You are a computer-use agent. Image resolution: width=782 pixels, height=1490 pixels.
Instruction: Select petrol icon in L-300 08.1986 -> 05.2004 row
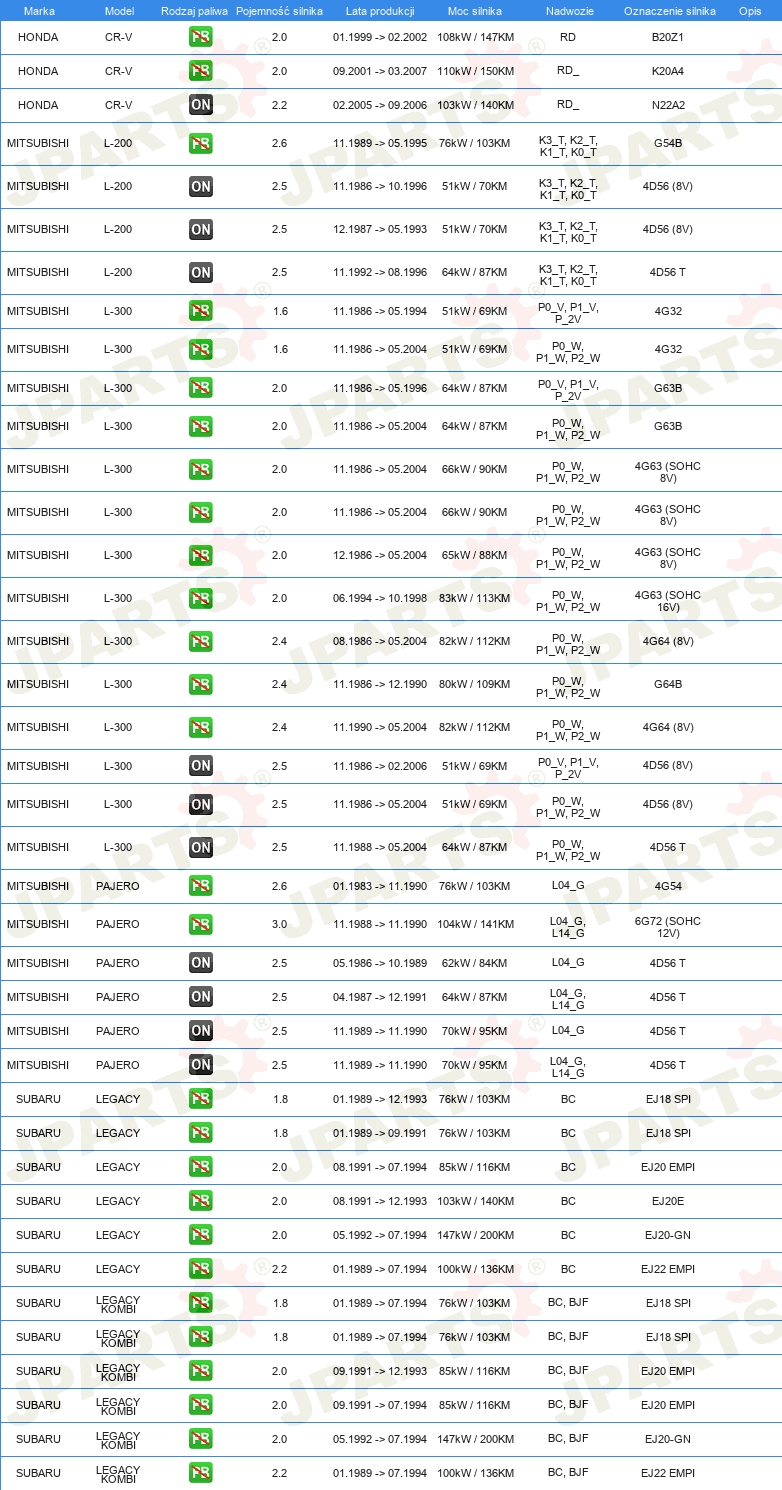pyautogui.click(x=201, y=641)
